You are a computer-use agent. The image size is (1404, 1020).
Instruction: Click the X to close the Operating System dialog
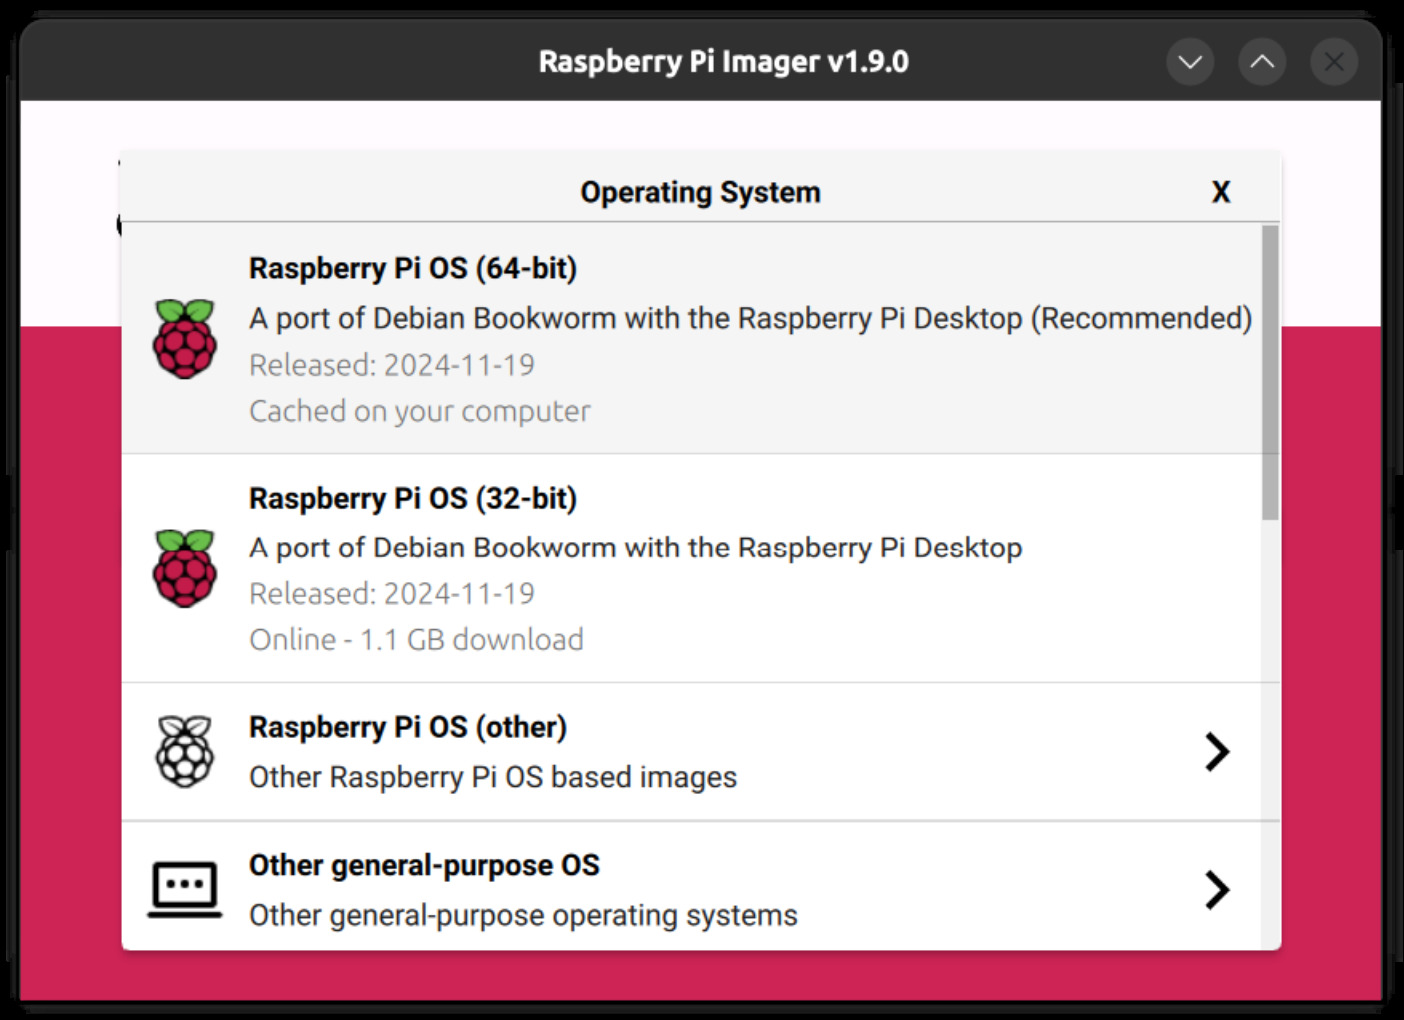click(1221, 191)
